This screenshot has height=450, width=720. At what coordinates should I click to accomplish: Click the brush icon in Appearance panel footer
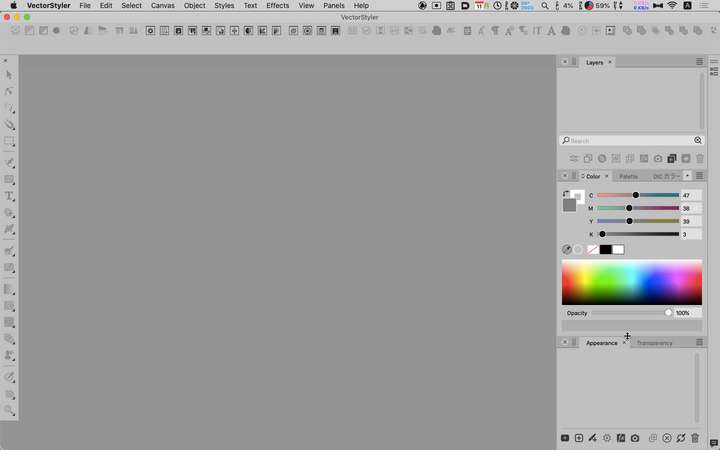coord(593,438)
